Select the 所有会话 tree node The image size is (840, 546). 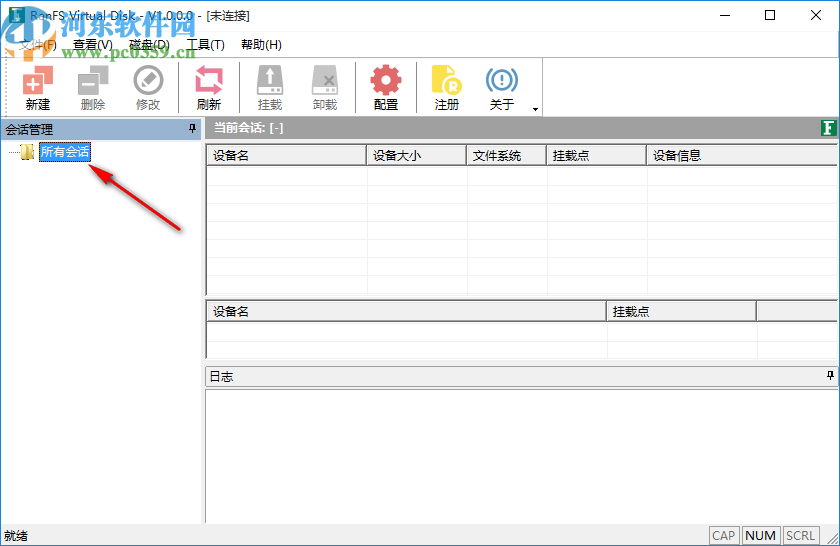tap(65, 152)
